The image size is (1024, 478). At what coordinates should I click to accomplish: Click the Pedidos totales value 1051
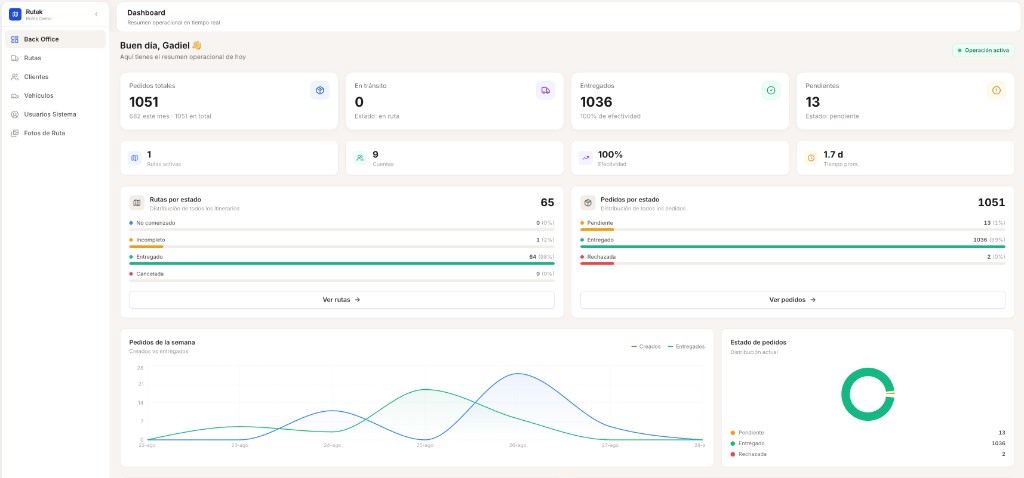point(144,102)
